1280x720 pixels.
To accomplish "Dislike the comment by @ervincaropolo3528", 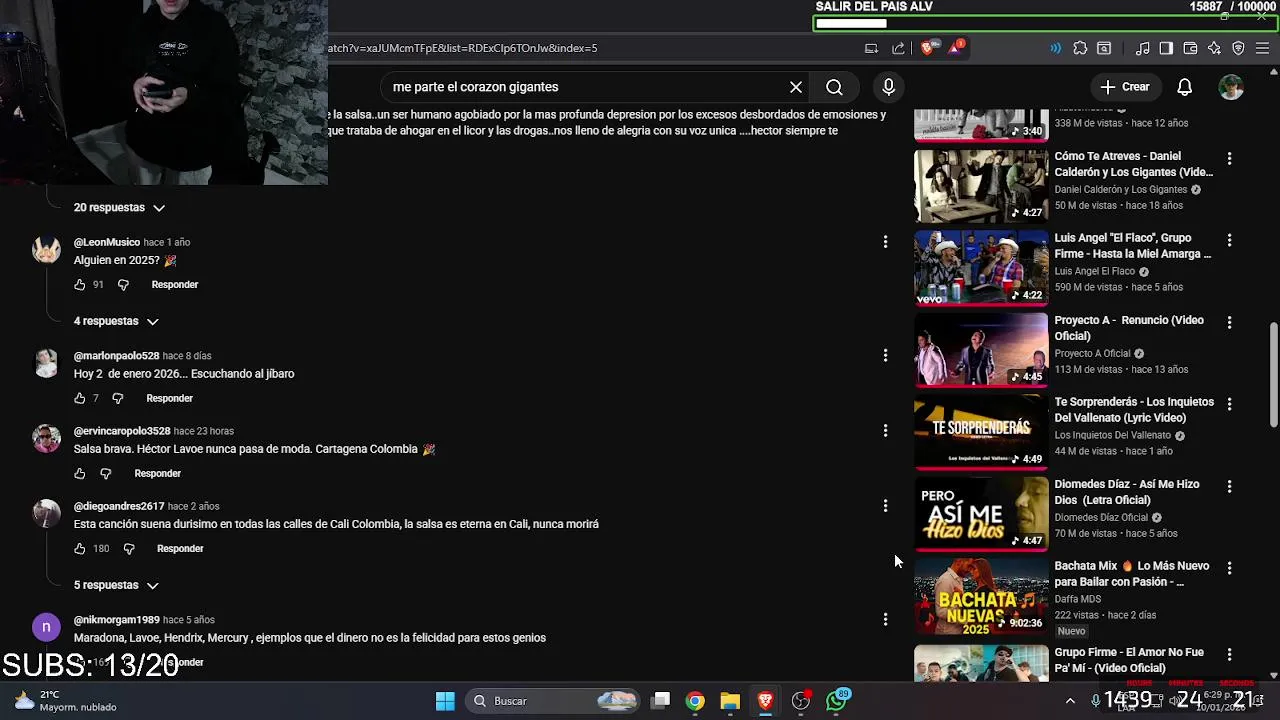I will coord(106,473).
